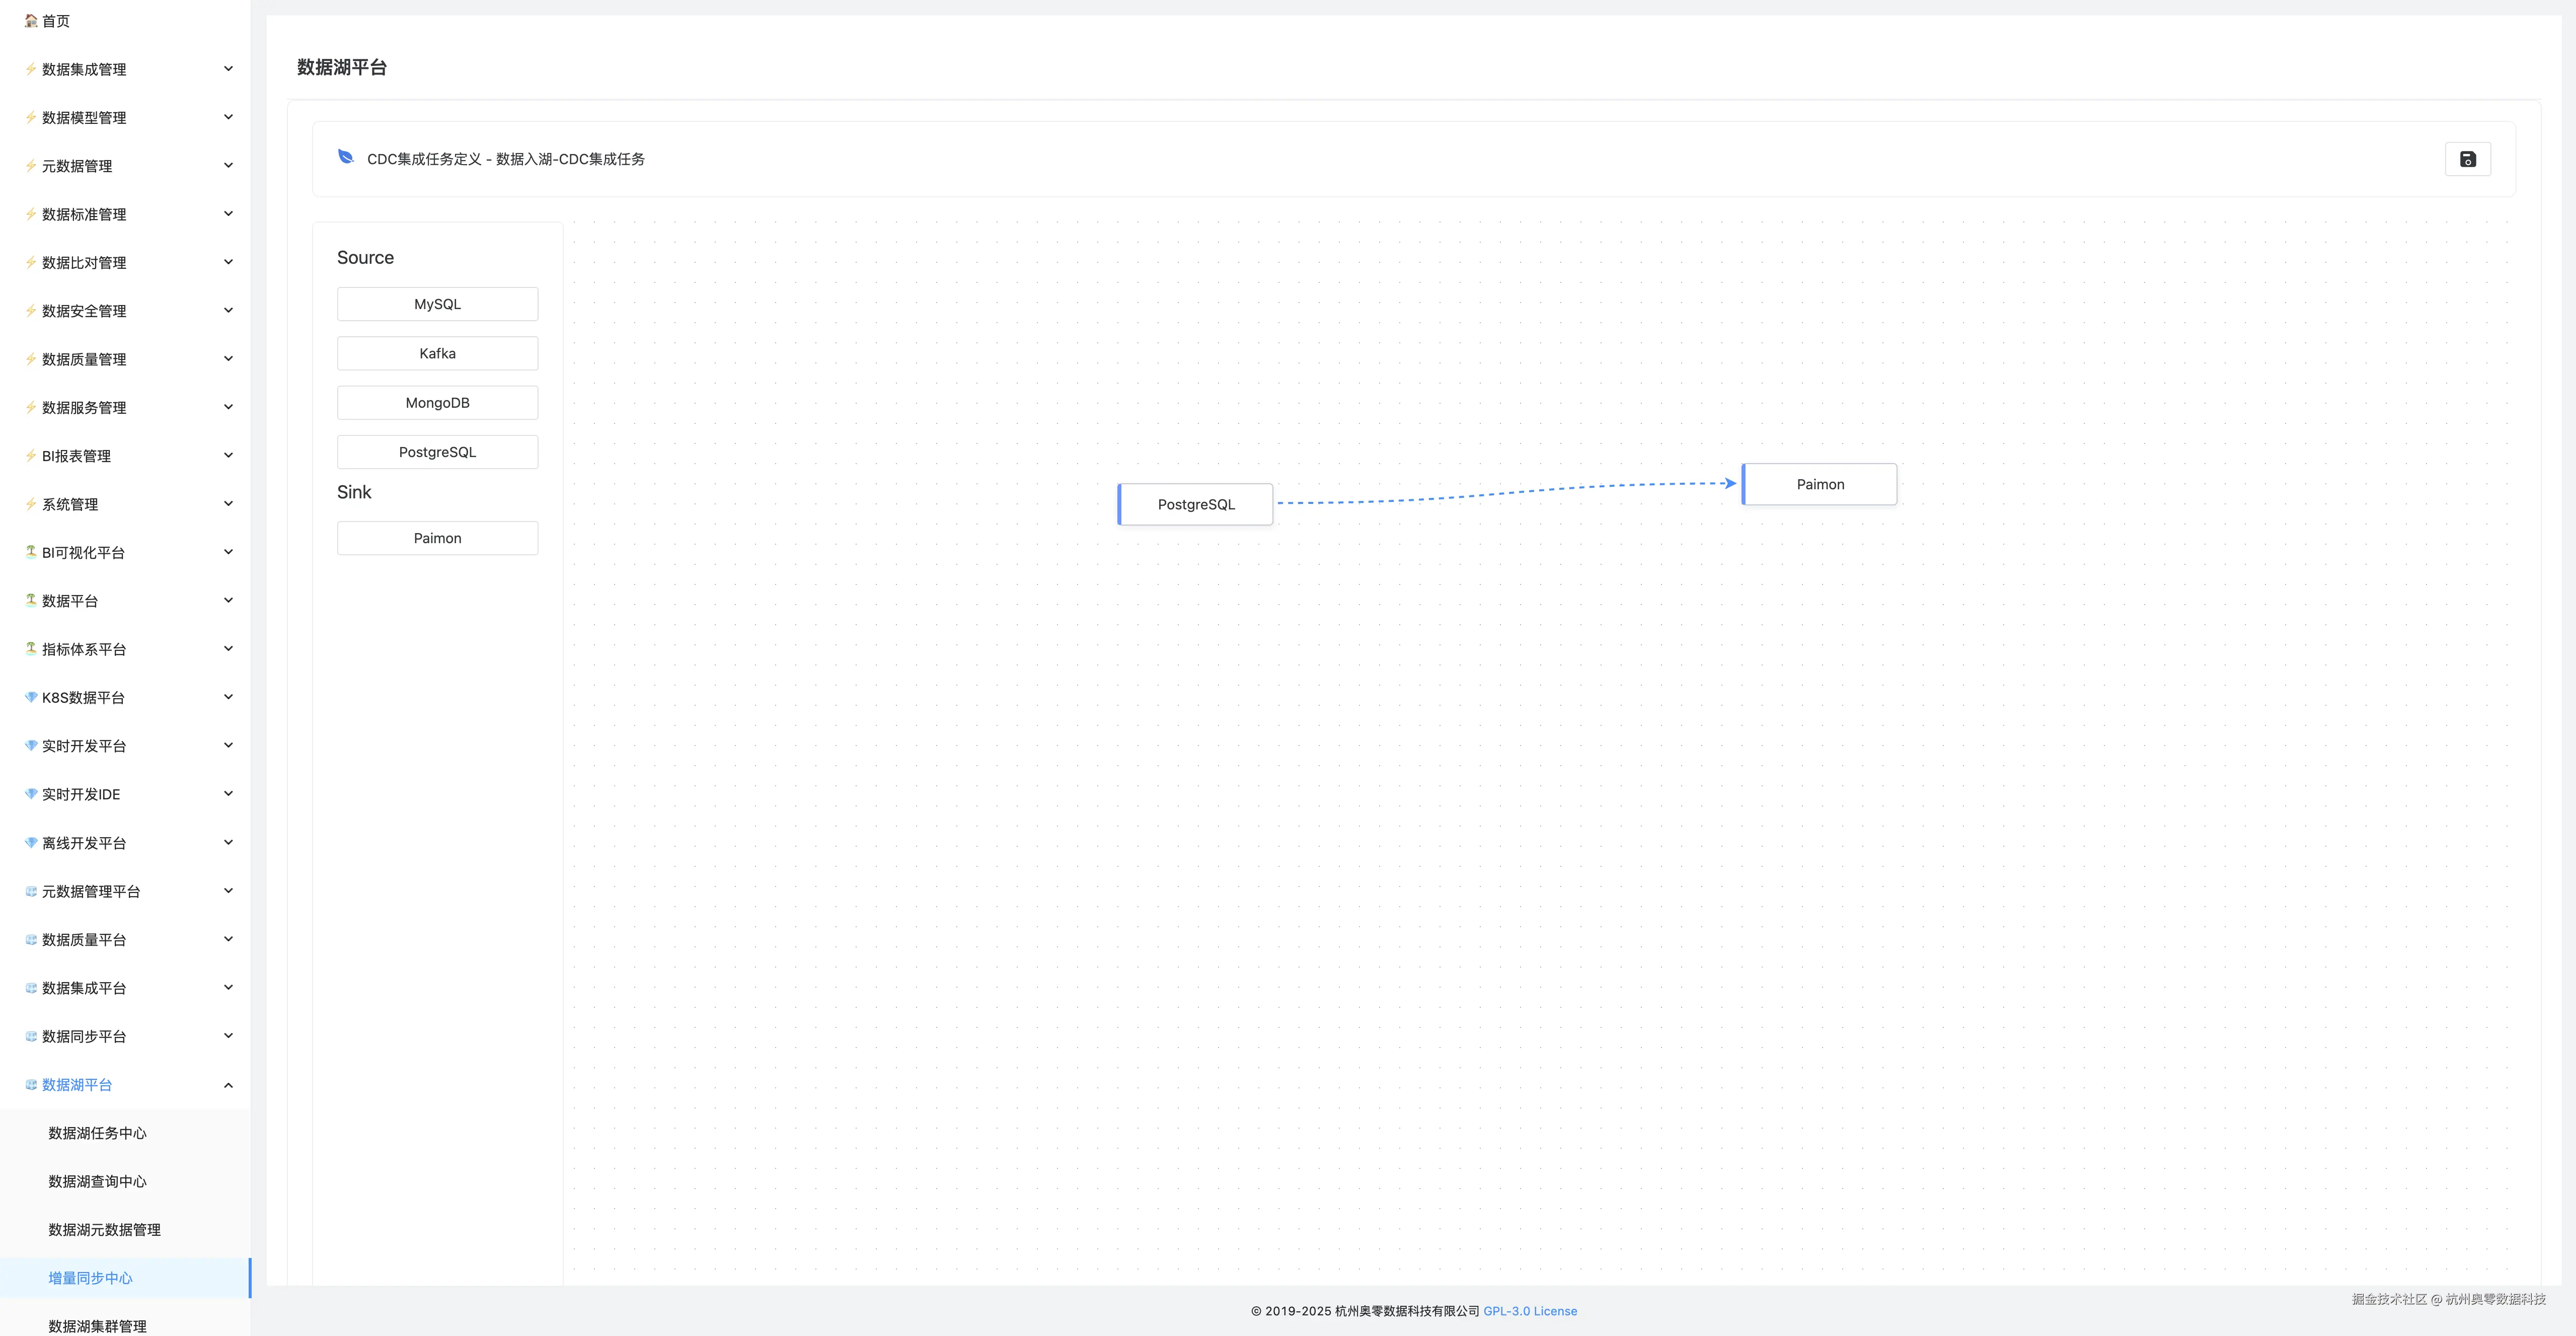Click the save icon button
This screenshot has height=1336, width=2576.
(2467, 159)
